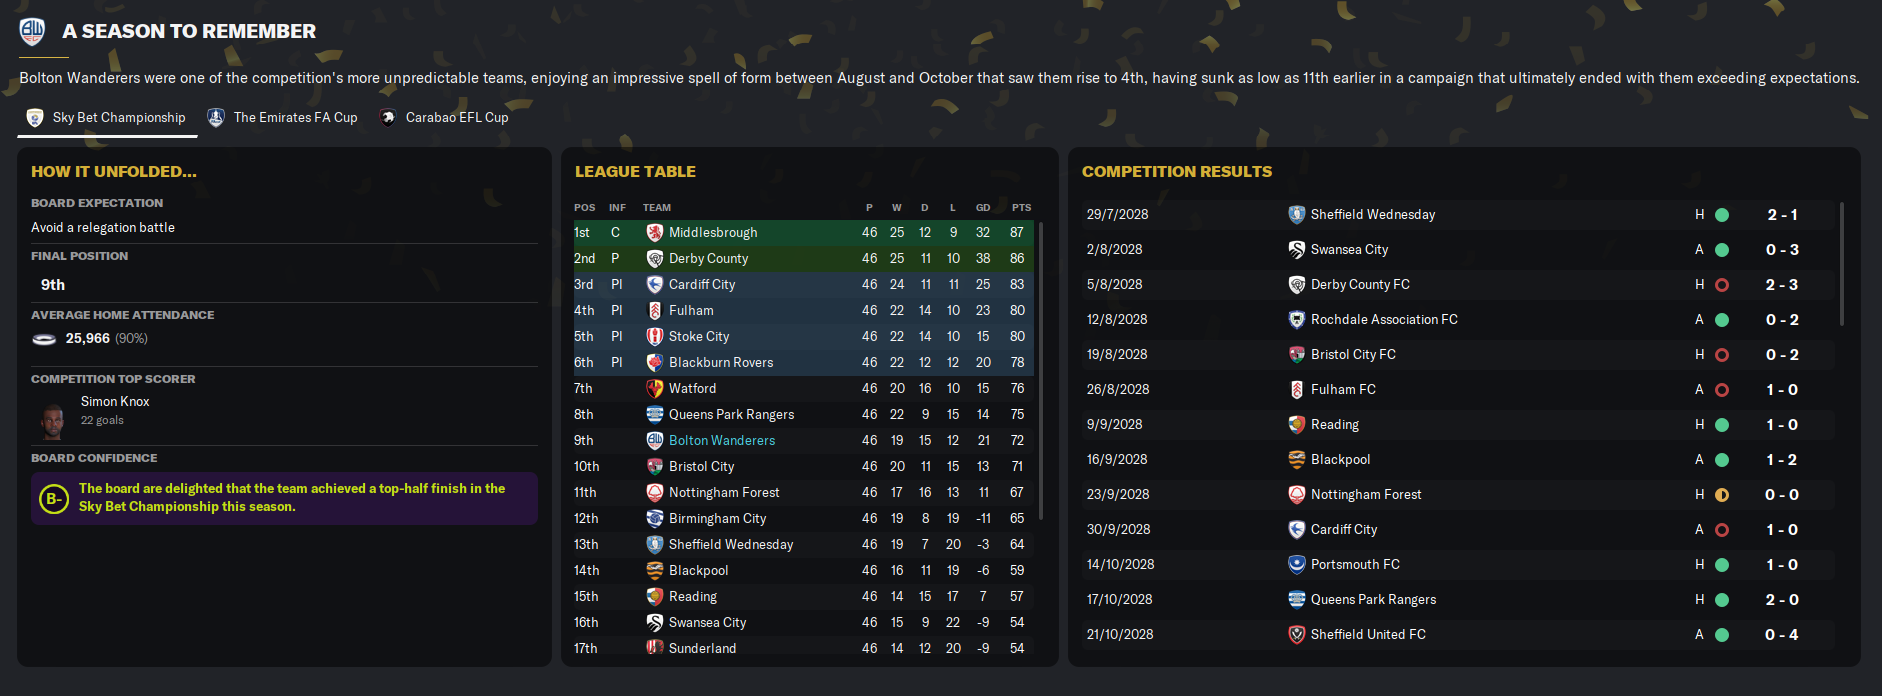Click the stadium attendance icon
Image resolution: width=1882 pixels, height=696 pixels.
click(44, 339)
